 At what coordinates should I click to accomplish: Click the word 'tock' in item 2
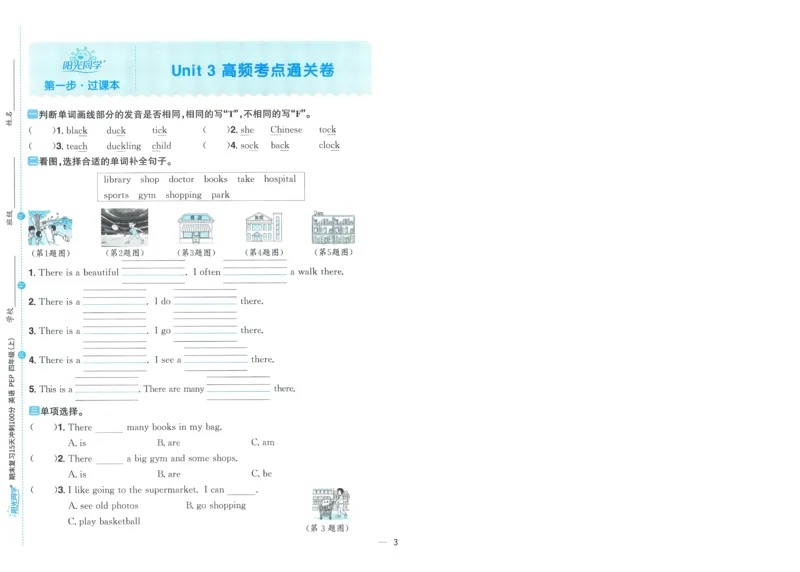point(328,130)
